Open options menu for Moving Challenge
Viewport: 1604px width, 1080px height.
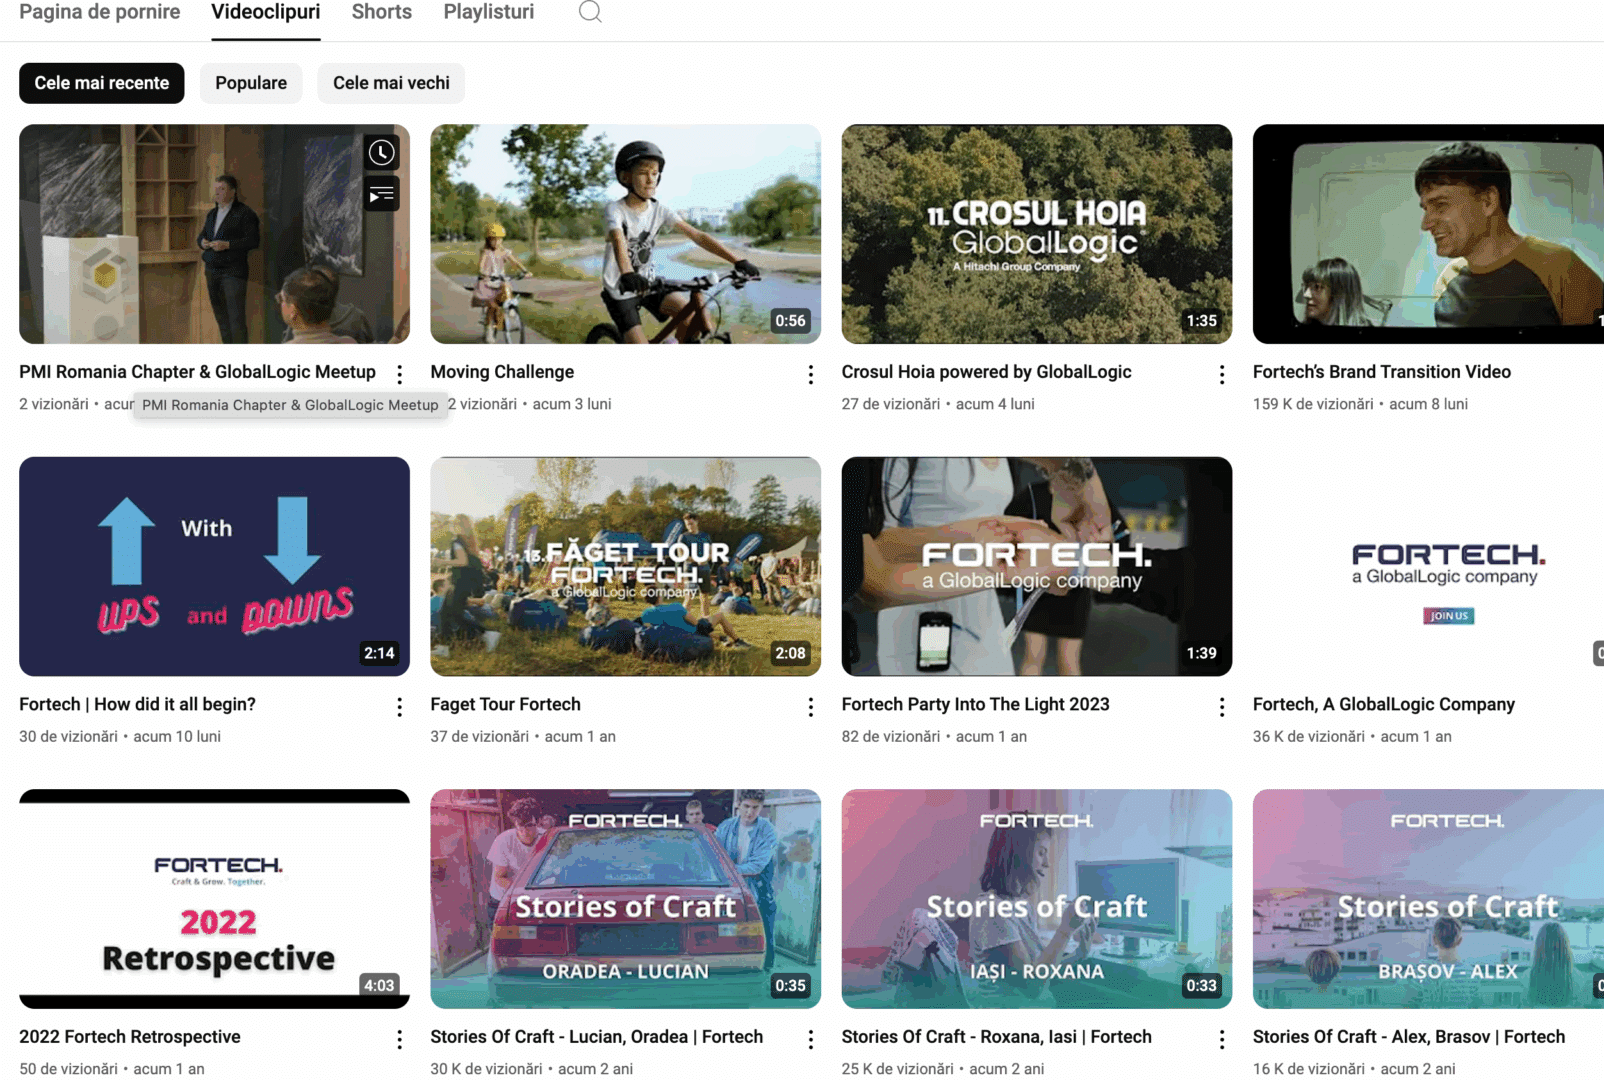810,374
